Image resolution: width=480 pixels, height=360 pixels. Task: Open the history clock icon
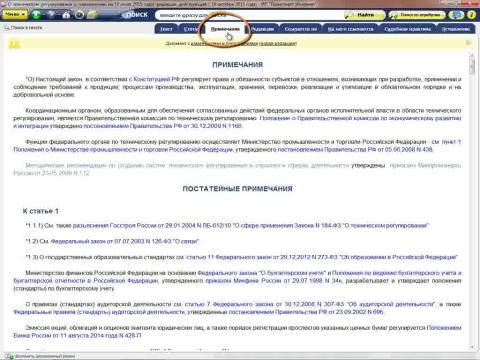pyautogui.click(x=79, y=15)
